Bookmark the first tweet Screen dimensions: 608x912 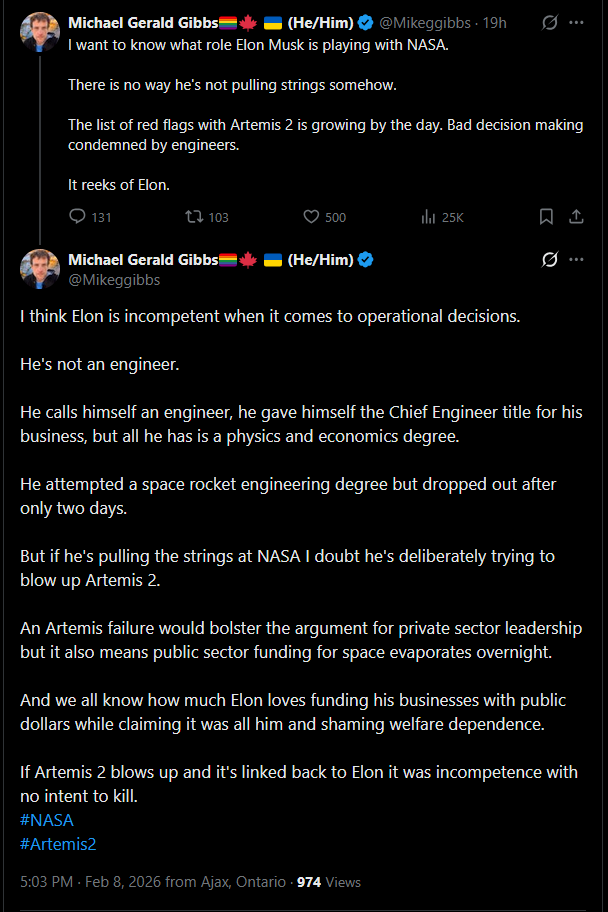point(546,217)
